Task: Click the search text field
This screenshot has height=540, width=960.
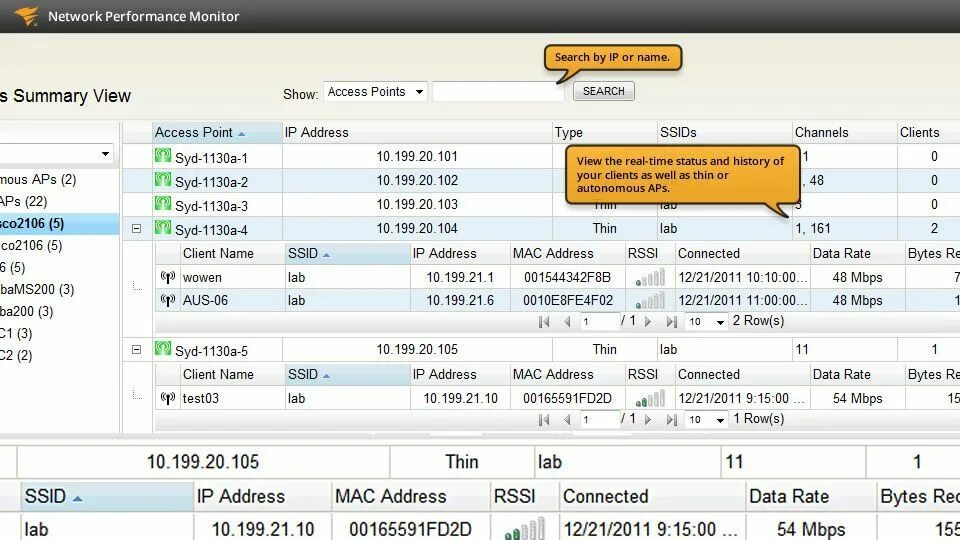Action: [497, 92]
